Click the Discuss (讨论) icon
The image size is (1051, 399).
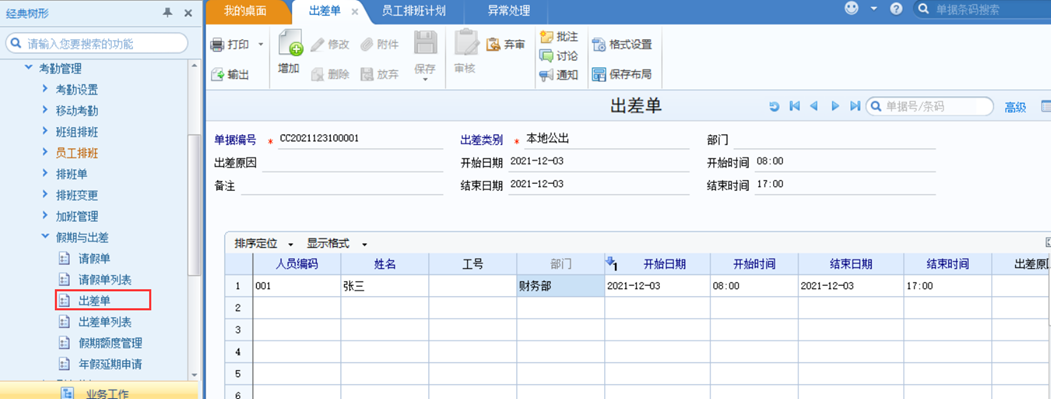(x=547, y=56)
